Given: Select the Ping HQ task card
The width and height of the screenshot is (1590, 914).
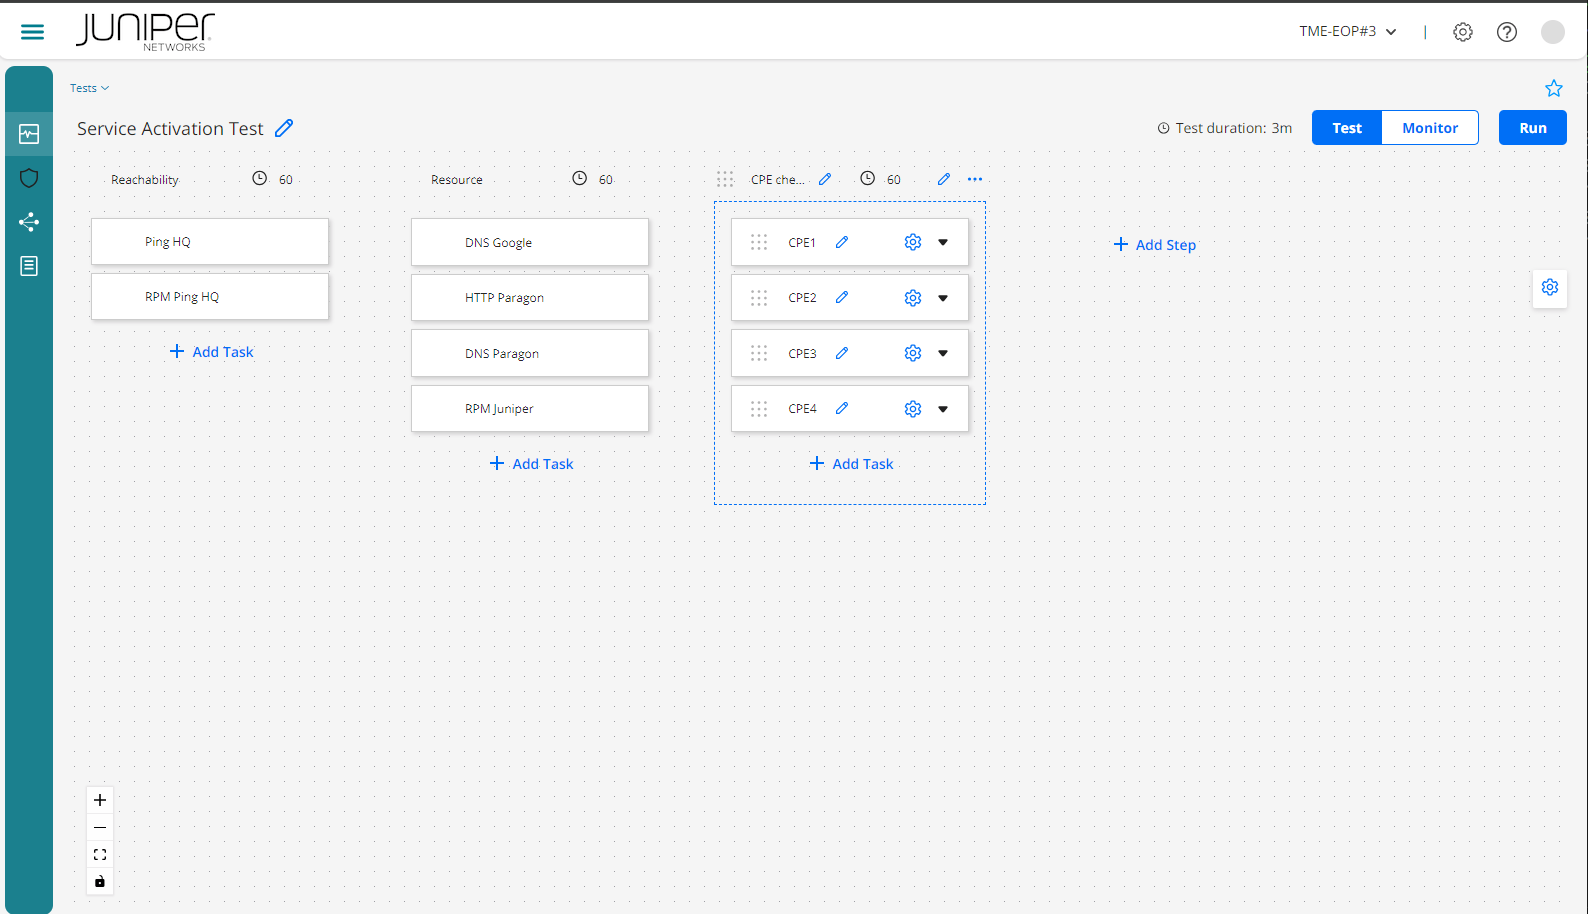Looking at the screenshot, I should click(210, 242).
